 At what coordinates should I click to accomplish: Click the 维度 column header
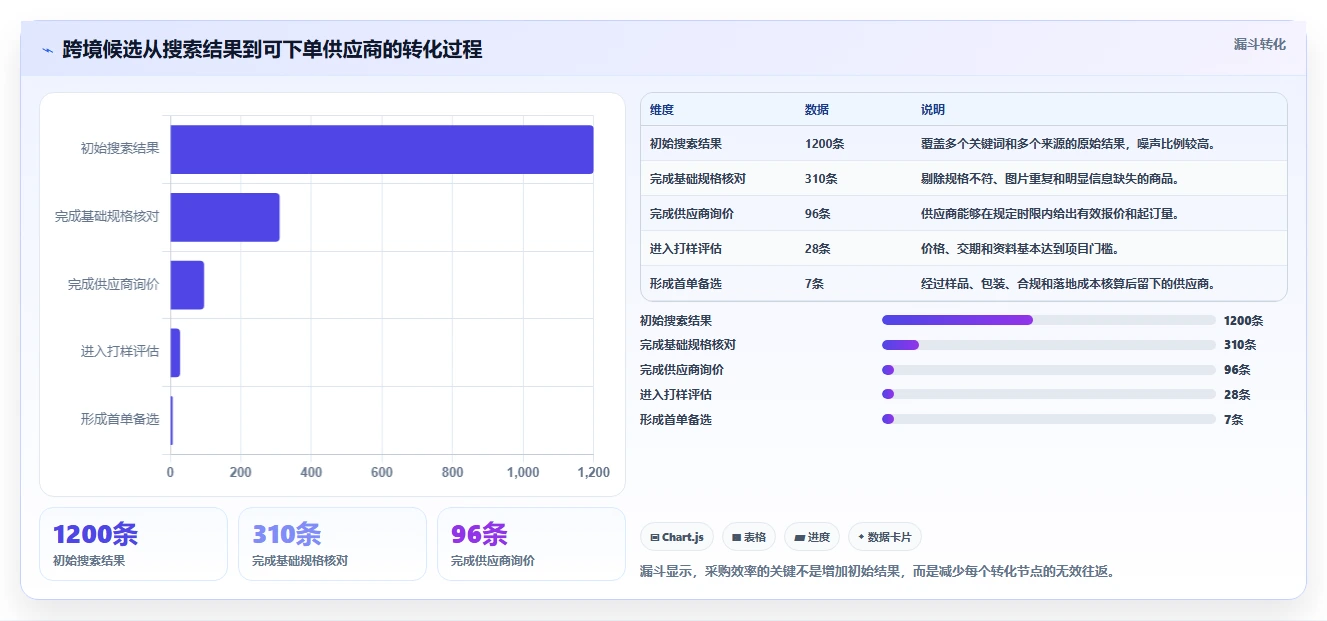pyautogui.click(x=662, y=110)
